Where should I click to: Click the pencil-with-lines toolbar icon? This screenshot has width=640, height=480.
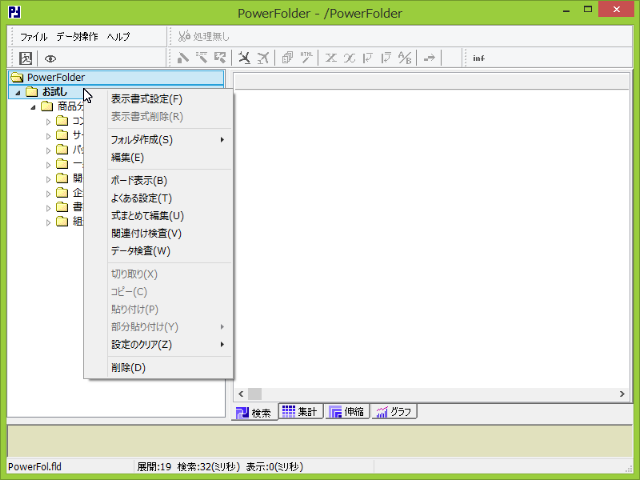coord(202,58)
